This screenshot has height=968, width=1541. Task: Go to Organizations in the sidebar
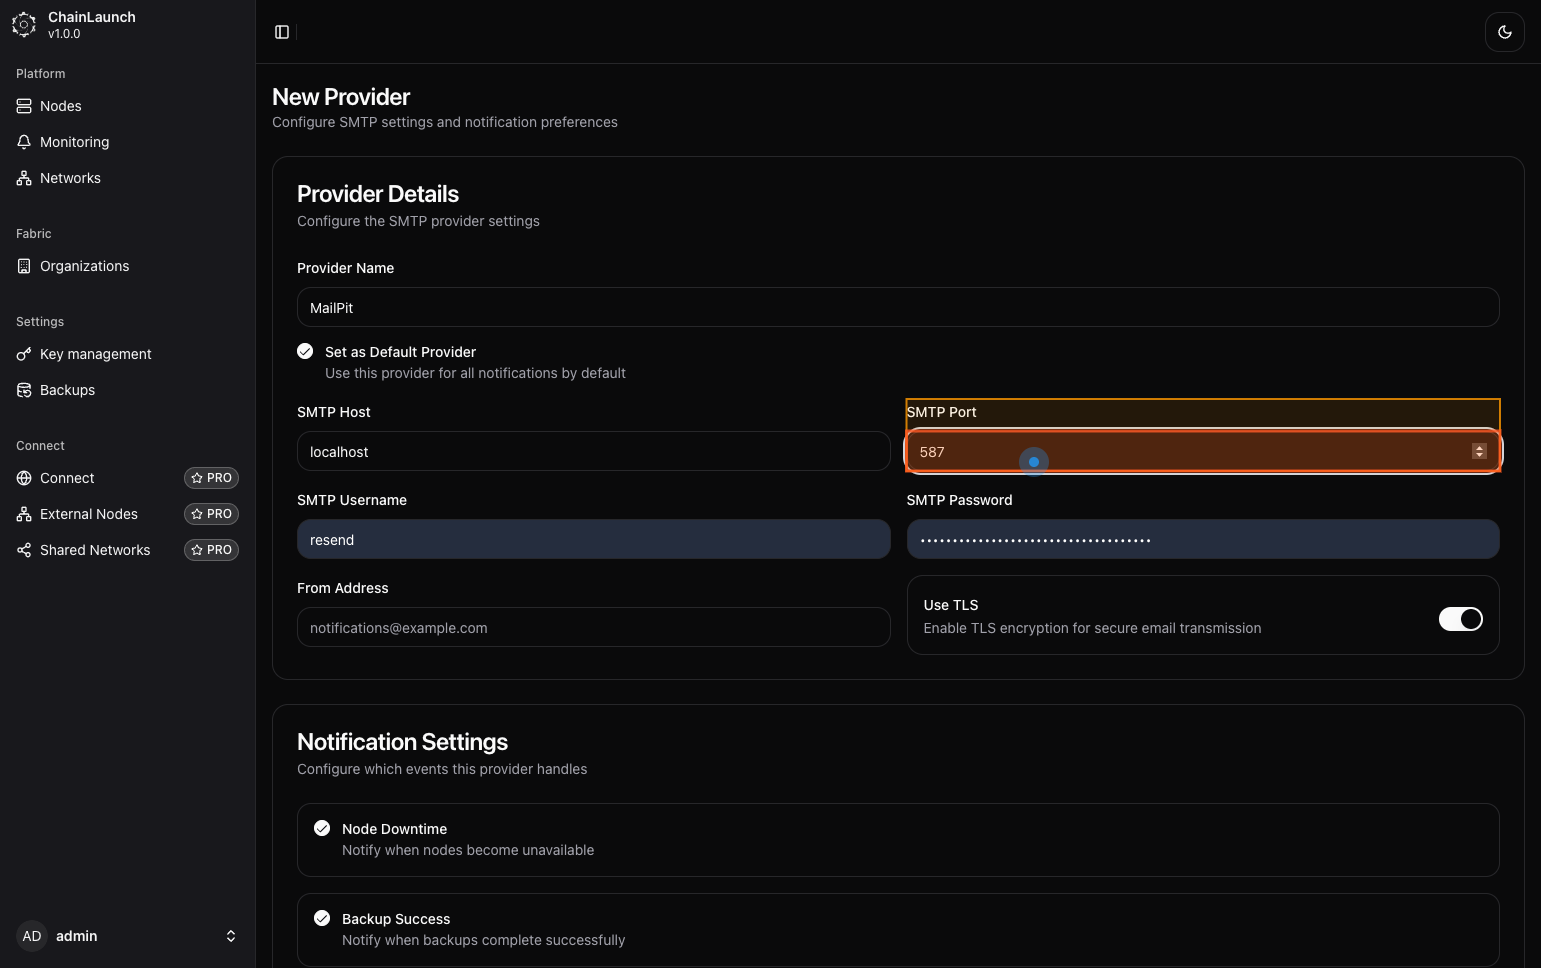click(x=84, y=266)
